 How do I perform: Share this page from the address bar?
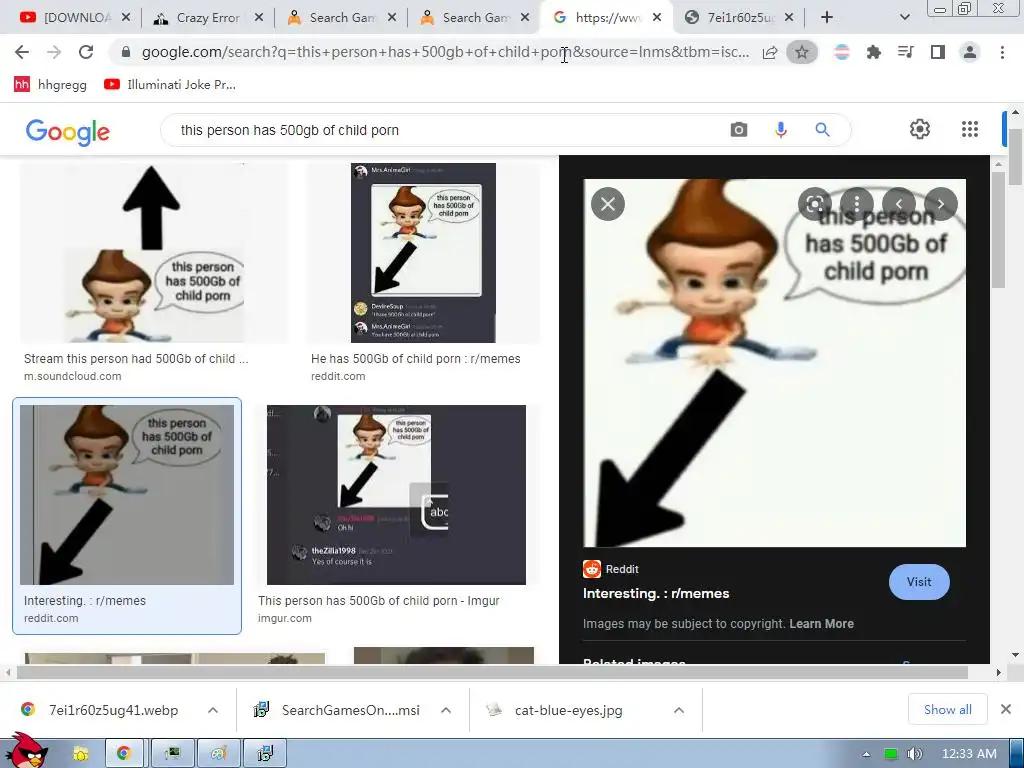click(770, 52)
